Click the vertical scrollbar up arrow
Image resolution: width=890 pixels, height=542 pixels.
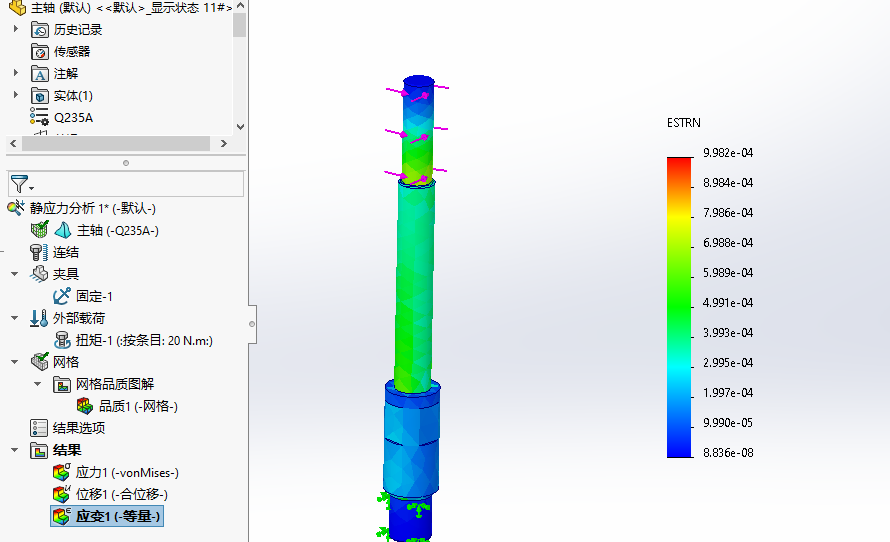240,6
